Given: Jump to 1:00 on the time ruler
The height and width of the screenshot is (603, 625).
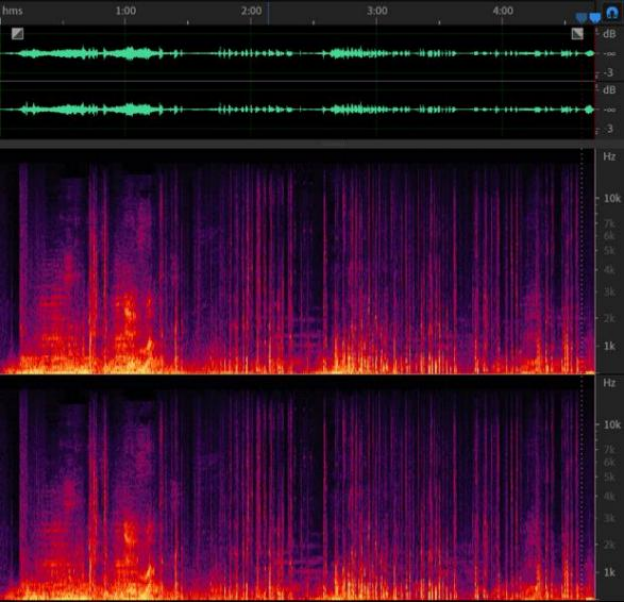Looking at the screenshot, I should [126, 10].
